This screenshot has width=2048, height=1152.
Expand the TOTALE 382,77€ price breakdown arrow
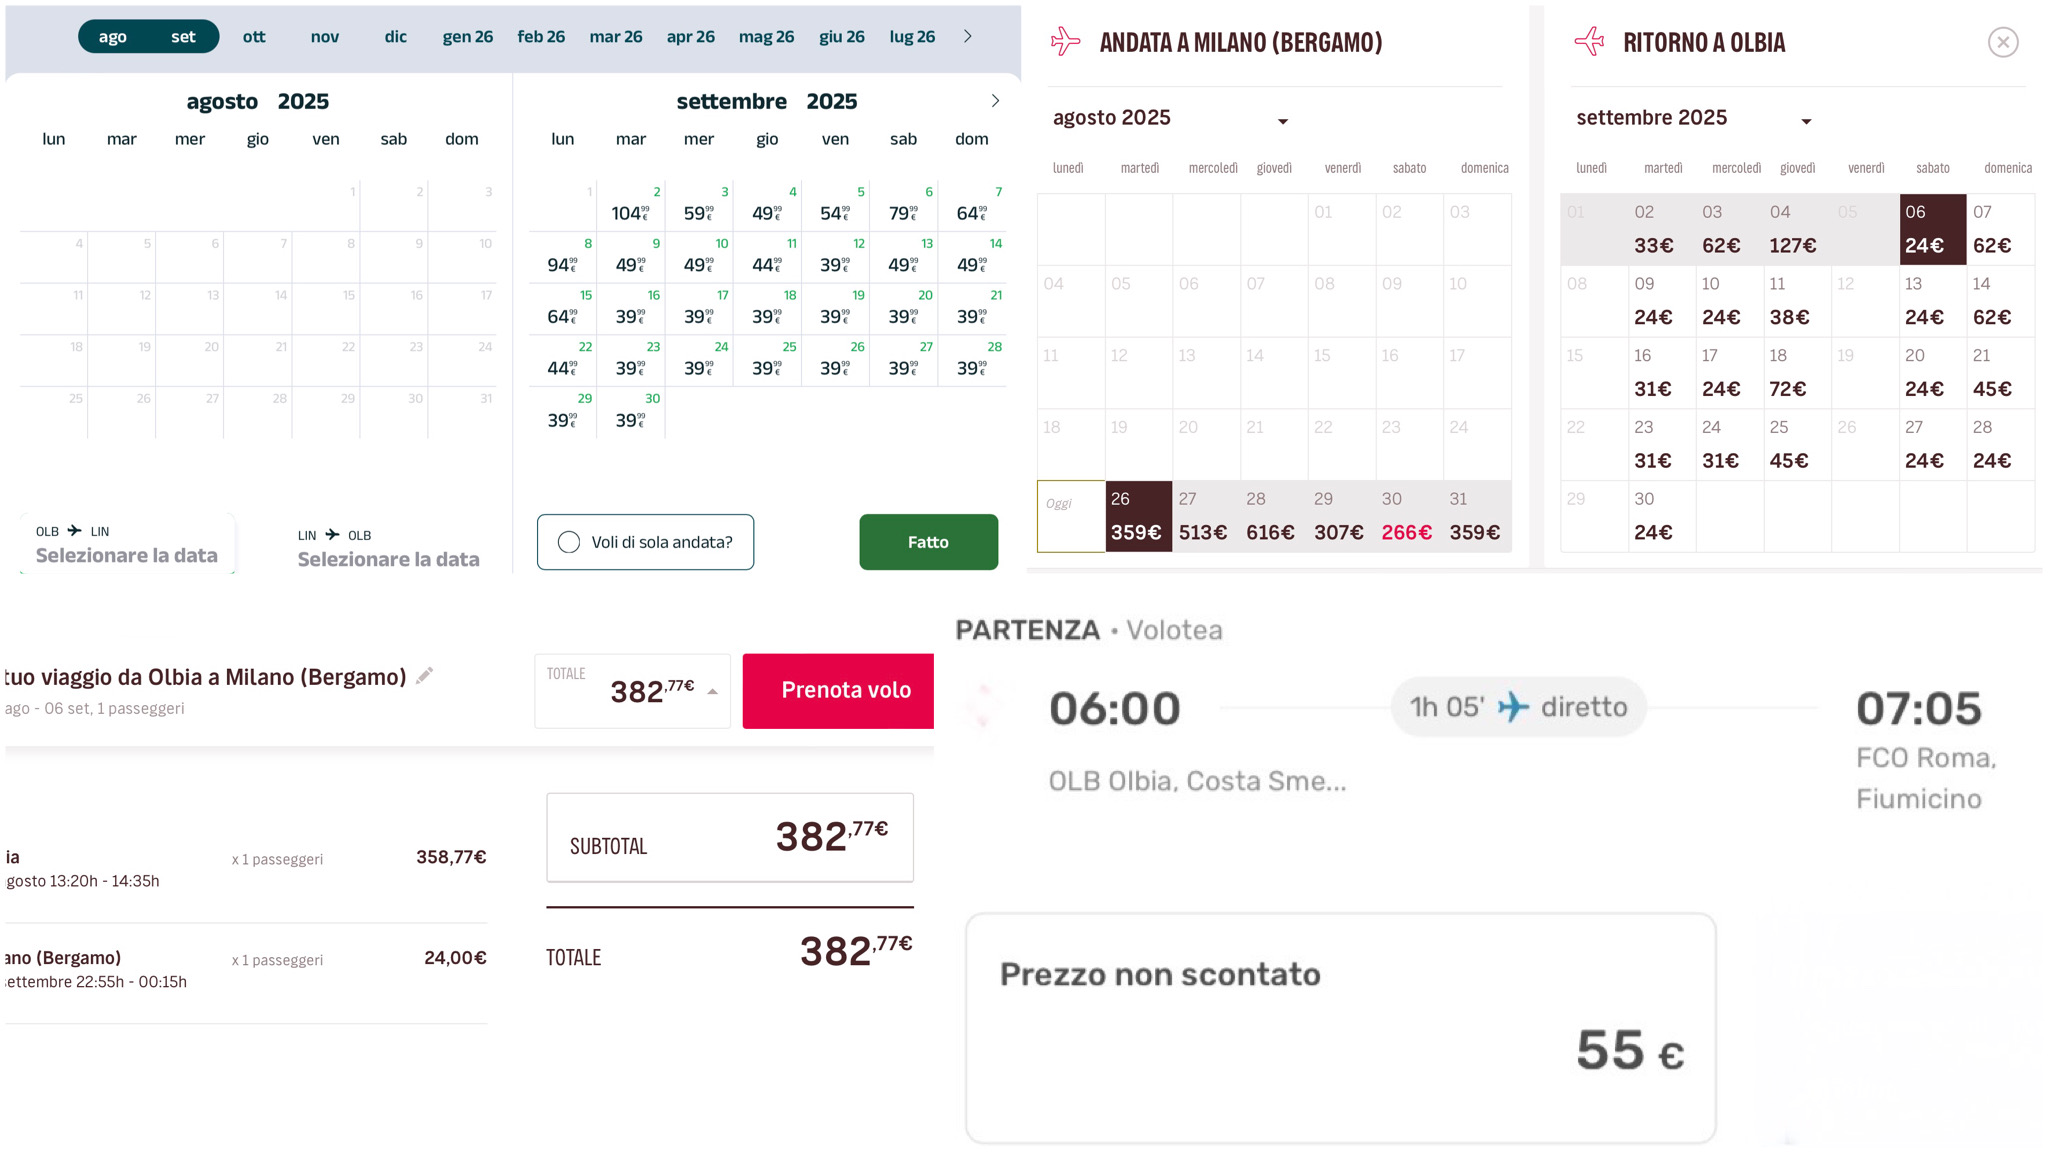(x=712, y=692)
